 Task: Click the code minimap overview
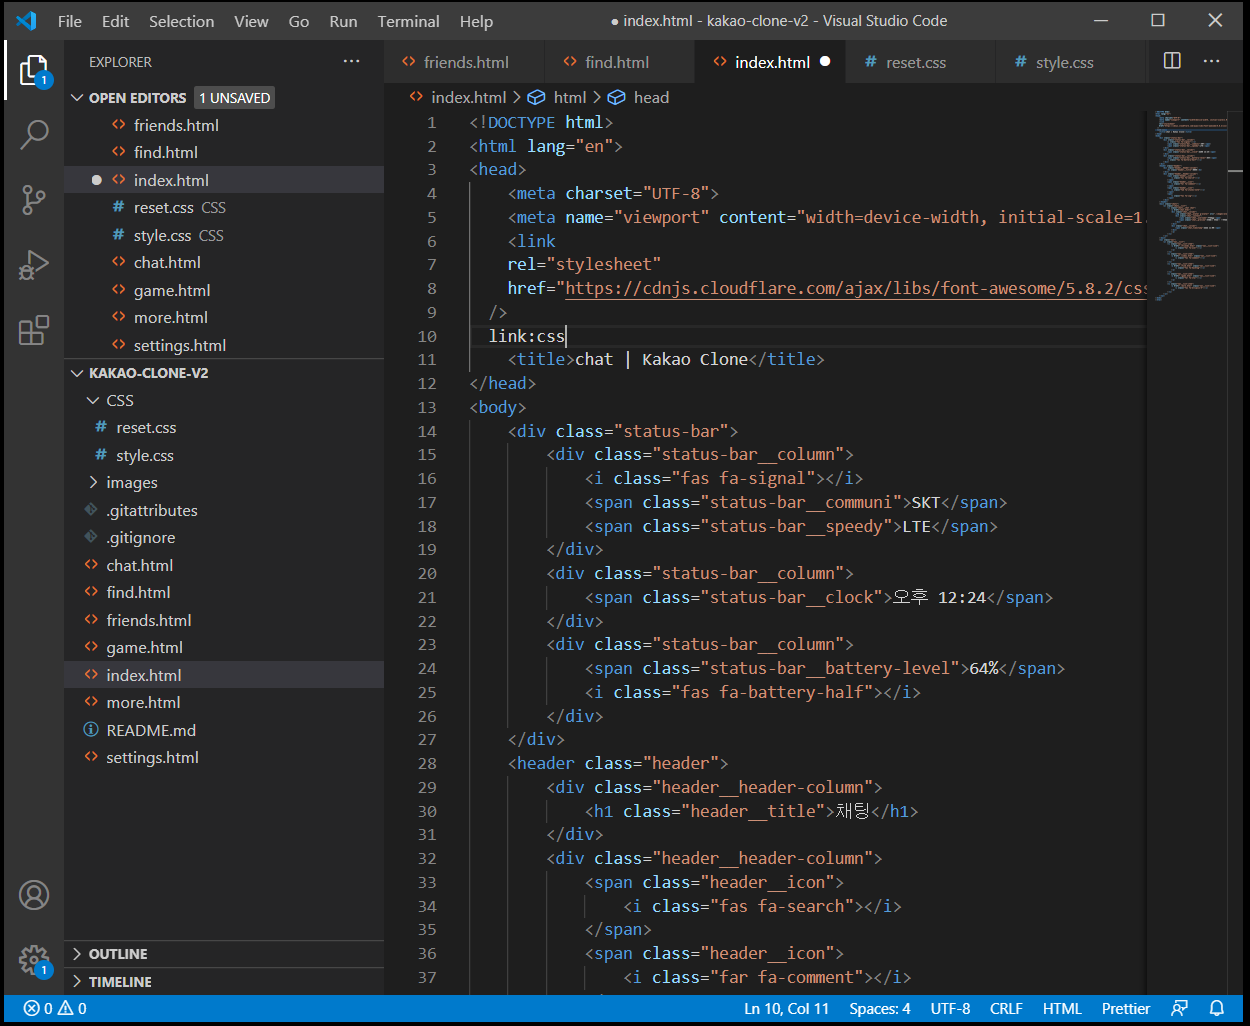click(x=1190, y=205)
